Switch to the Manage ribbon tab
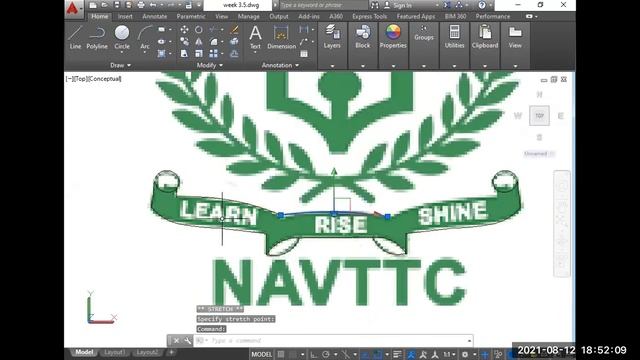 click(x=248, y=16)
